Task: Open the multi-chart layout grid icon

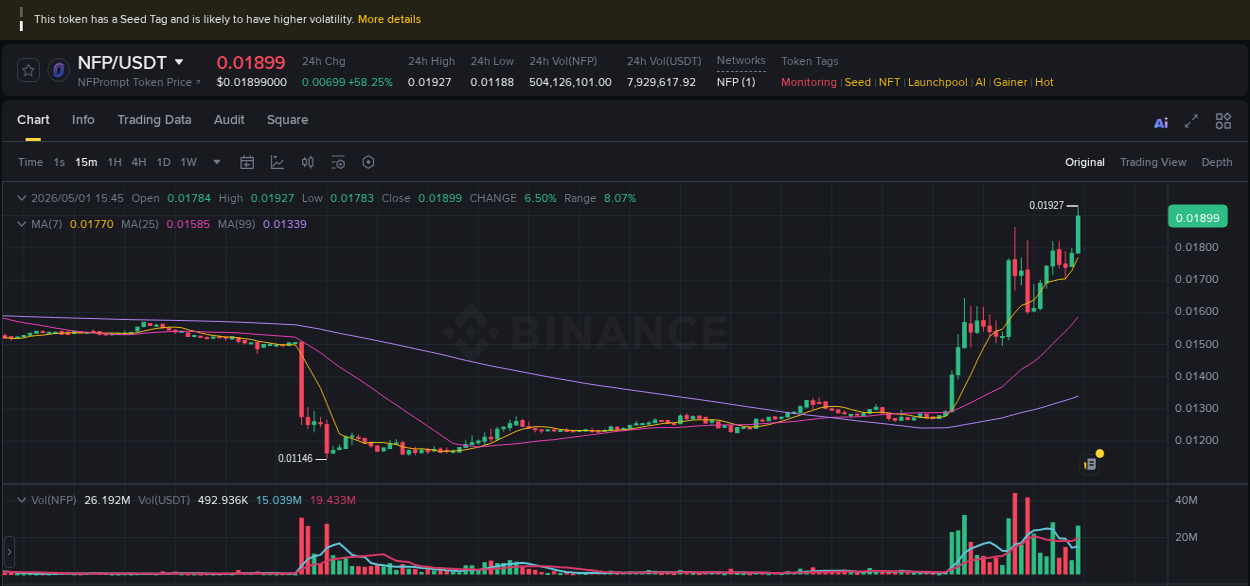Action: (1223, 121)
